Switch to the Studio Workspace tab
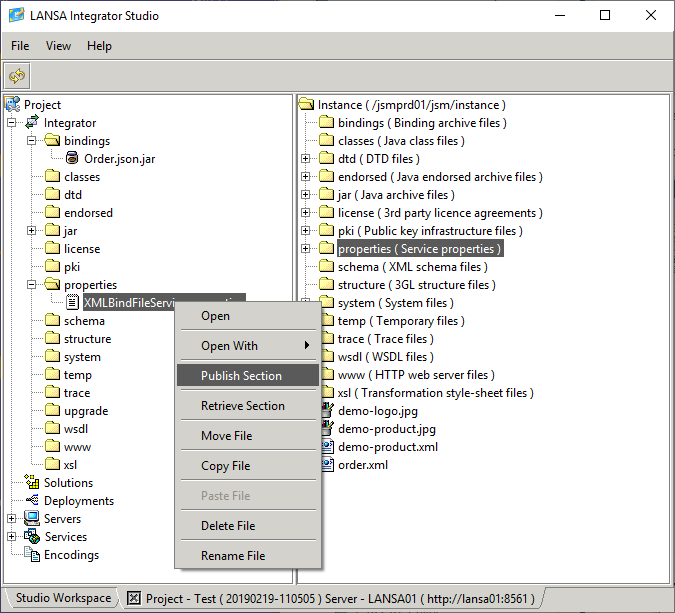Image resolution: width=675 pixels, height=613 pixels. (x=63, y=598)
